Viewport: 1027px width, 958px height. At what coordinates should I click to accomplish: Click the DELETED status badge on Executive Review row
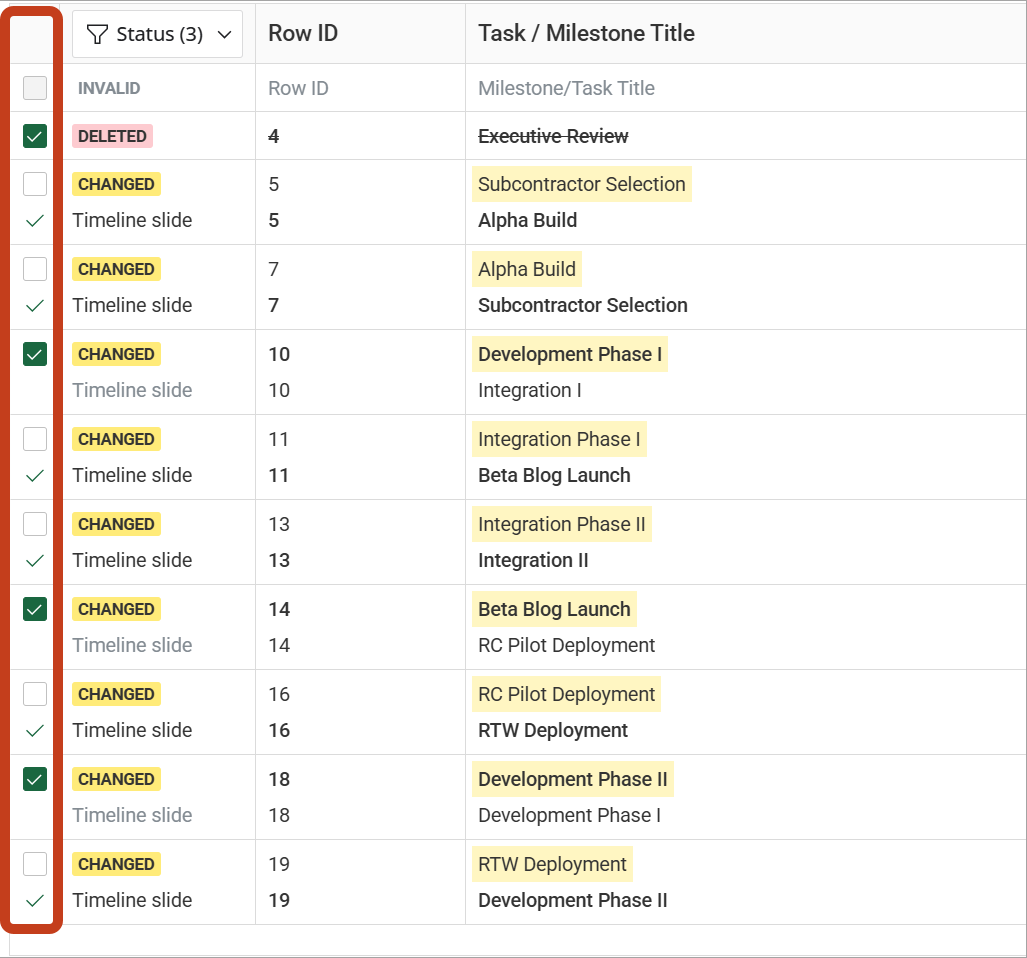point(112,135)
